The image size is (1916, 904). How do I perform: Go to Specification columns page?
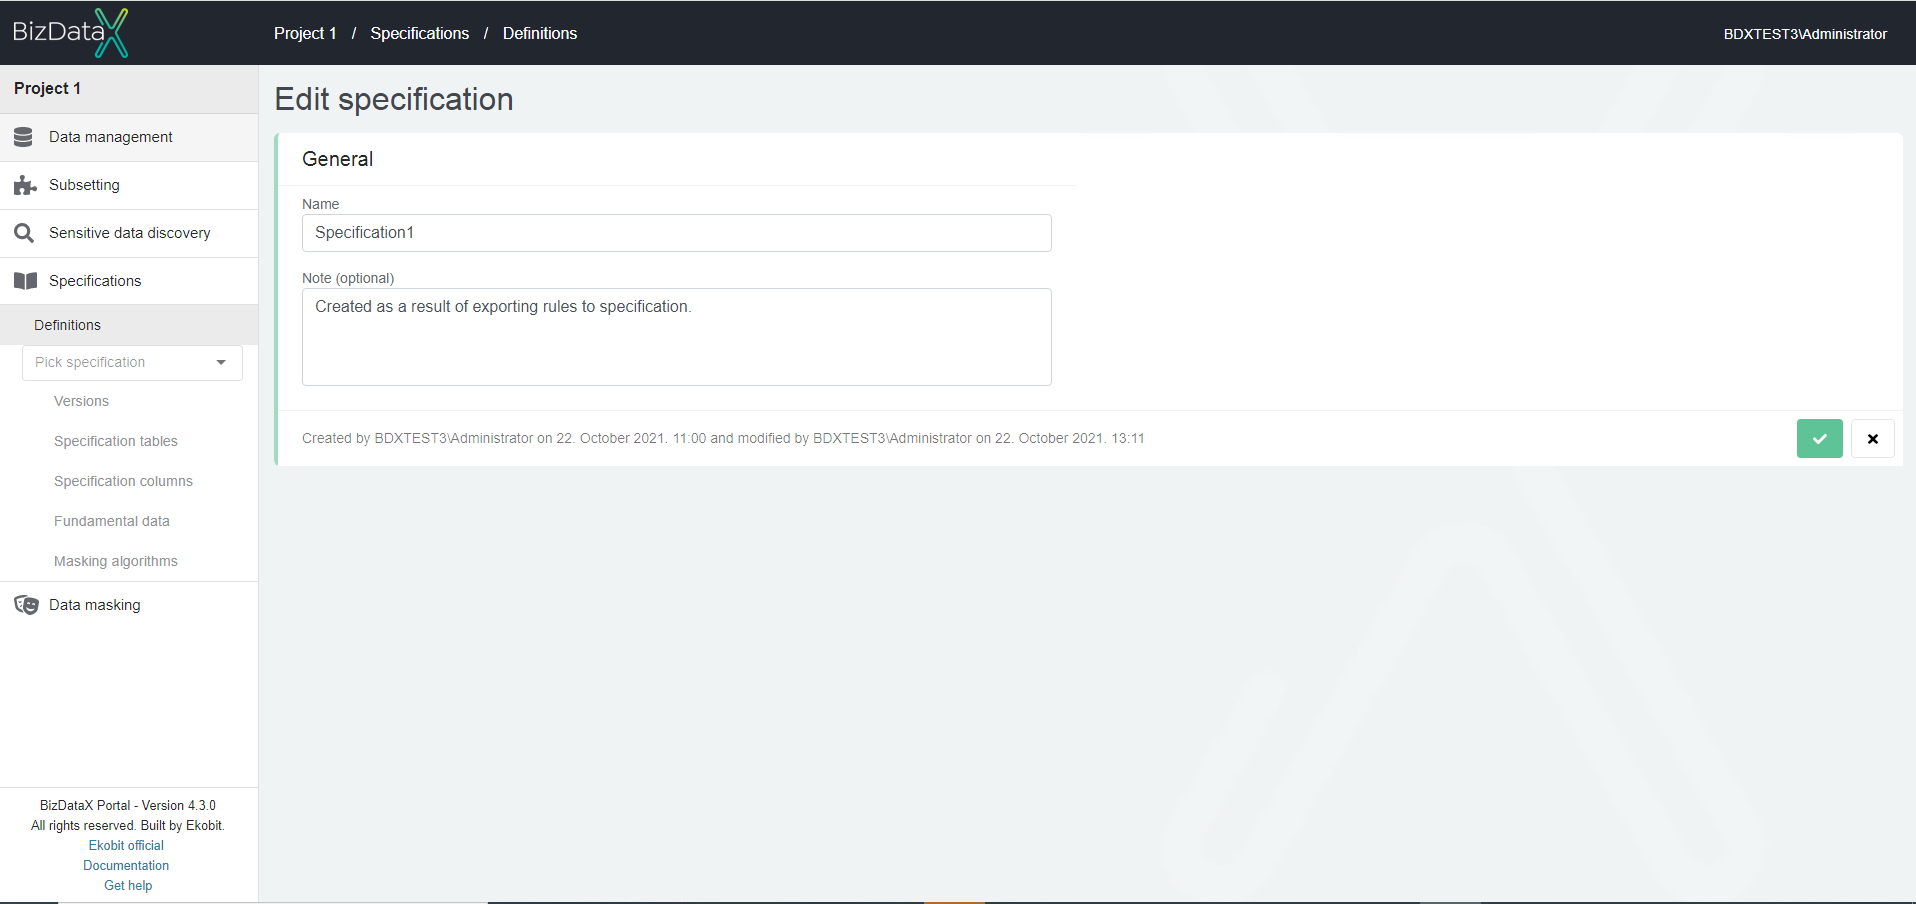(x=123, y=481)
